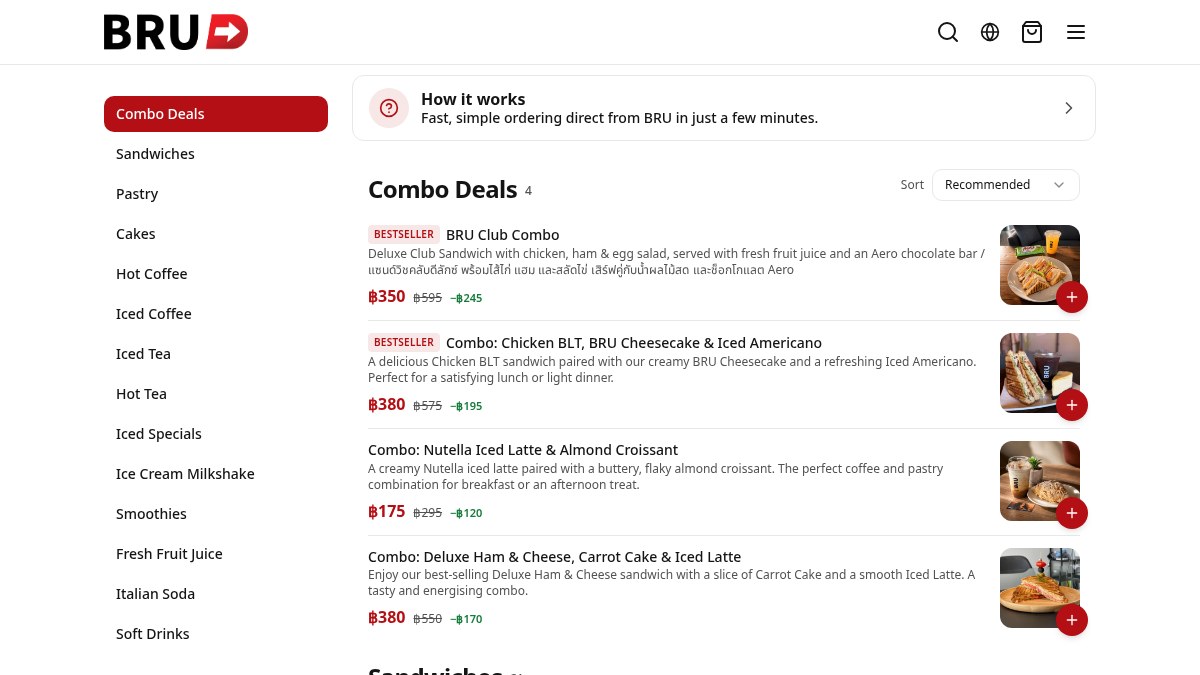Expand How it works chevron arrow
The width and height of the screenshot is (1200, 675).
point(1069,108)
